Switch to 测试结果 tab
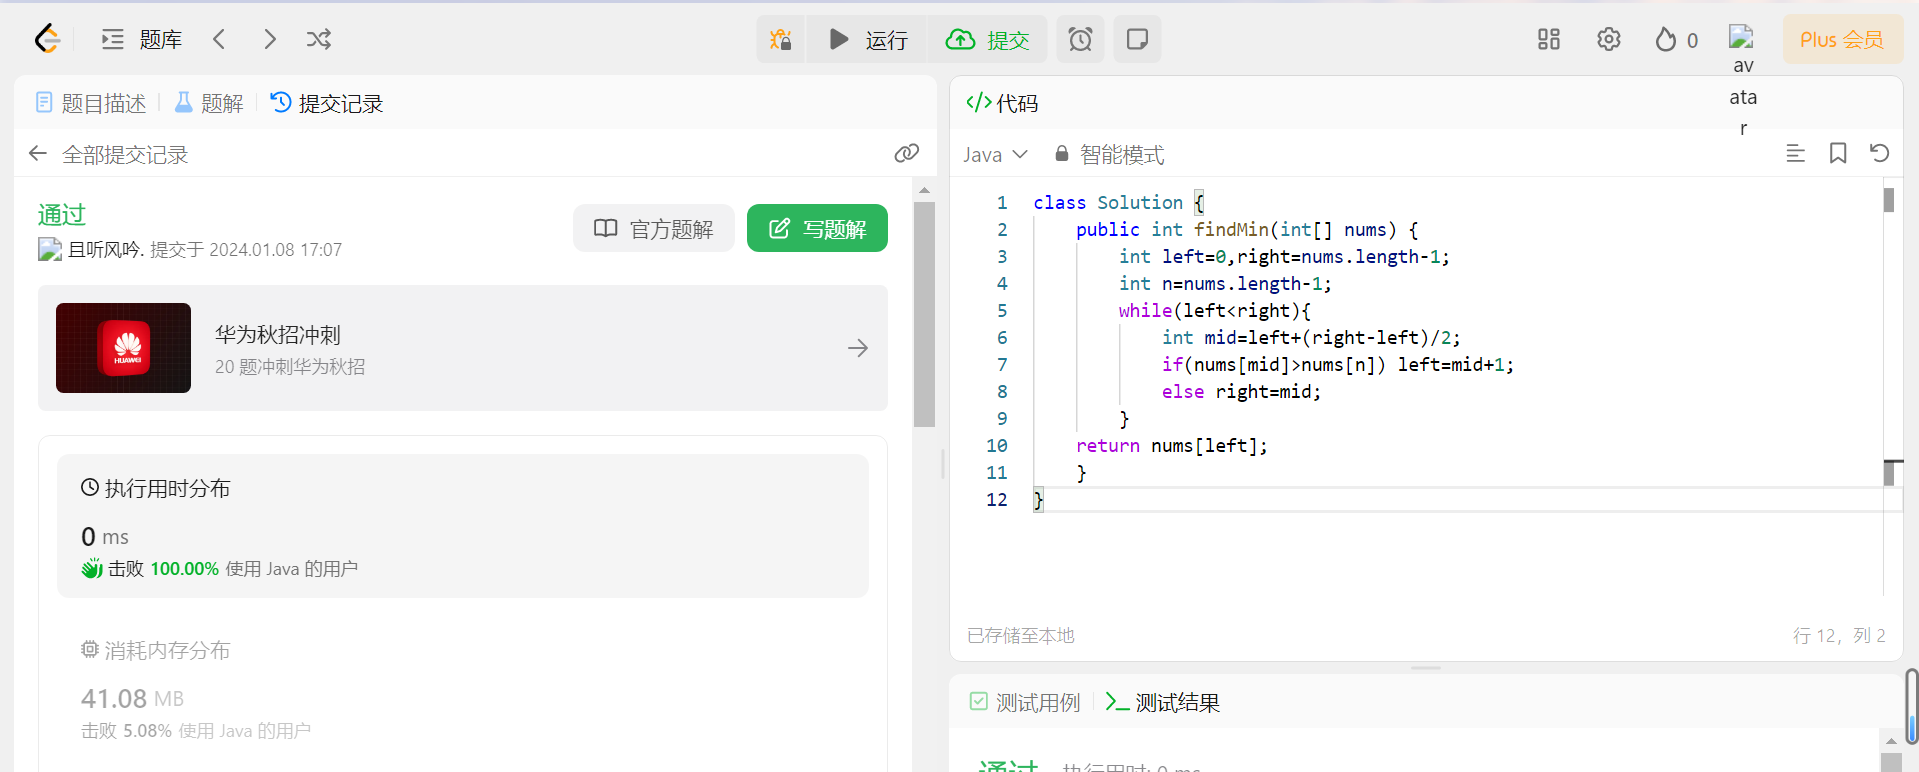The height and width of the screenshot is (772, 1919). coord(1163,702)
